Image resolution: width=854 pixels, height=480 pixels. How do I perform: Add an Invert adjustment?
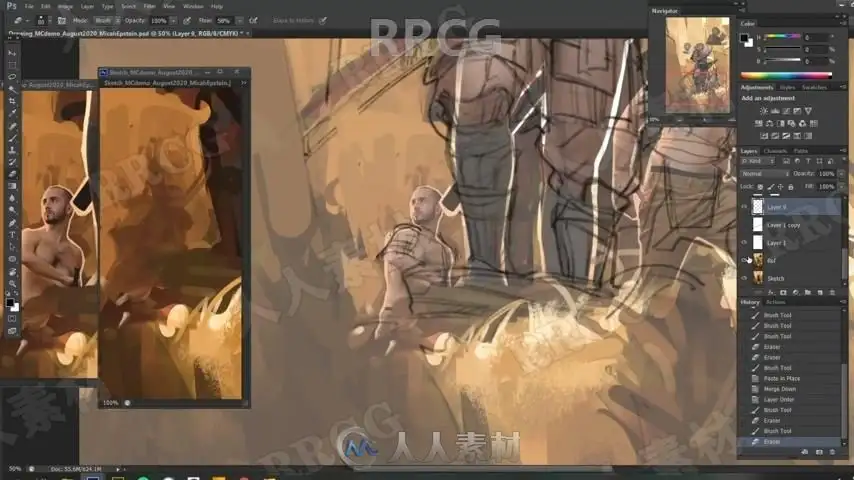764,136
